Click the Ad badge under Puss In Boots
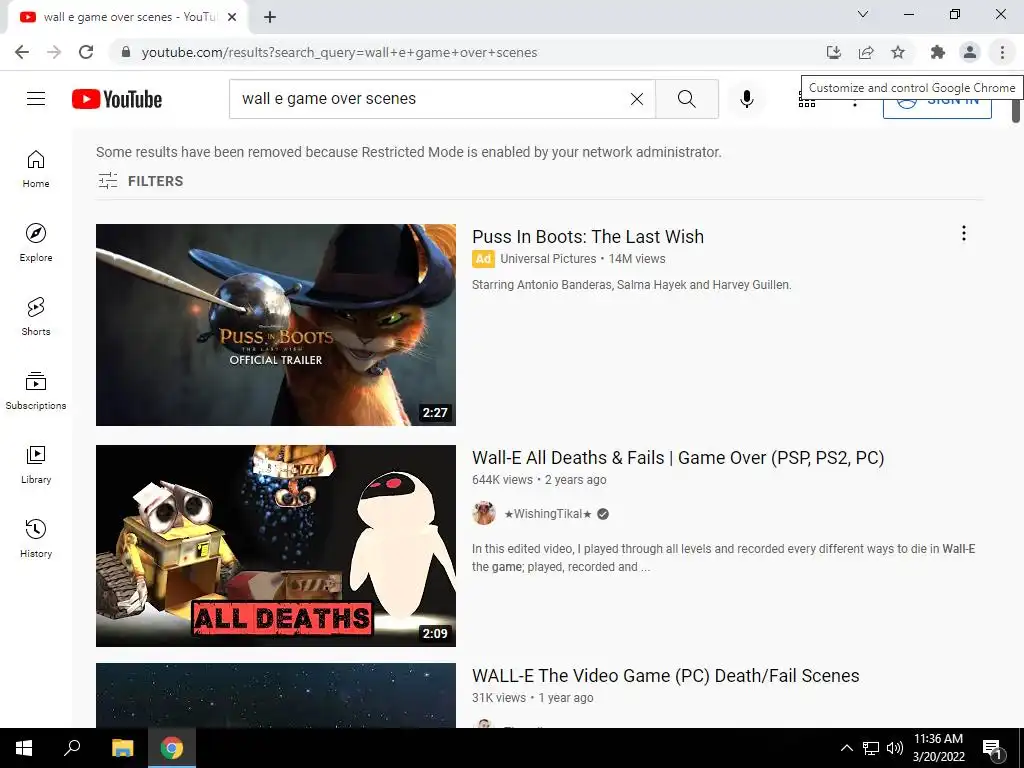The width and height of the screenshot is (1024, 768). click(483, 259)
